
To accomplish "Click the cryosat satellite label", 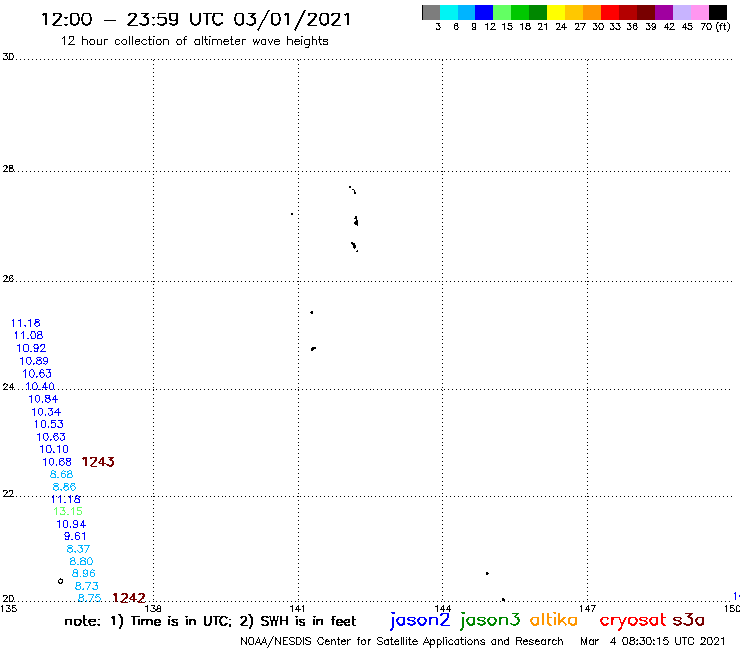I will (633, 620).
